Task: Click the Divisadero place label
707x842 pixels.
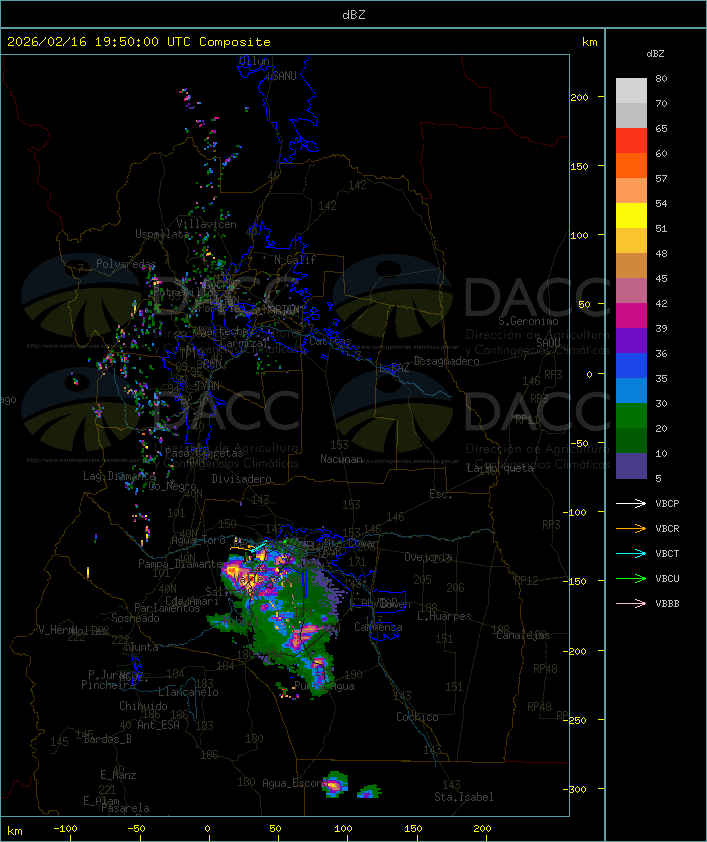Action: click(x=241, y=478)
